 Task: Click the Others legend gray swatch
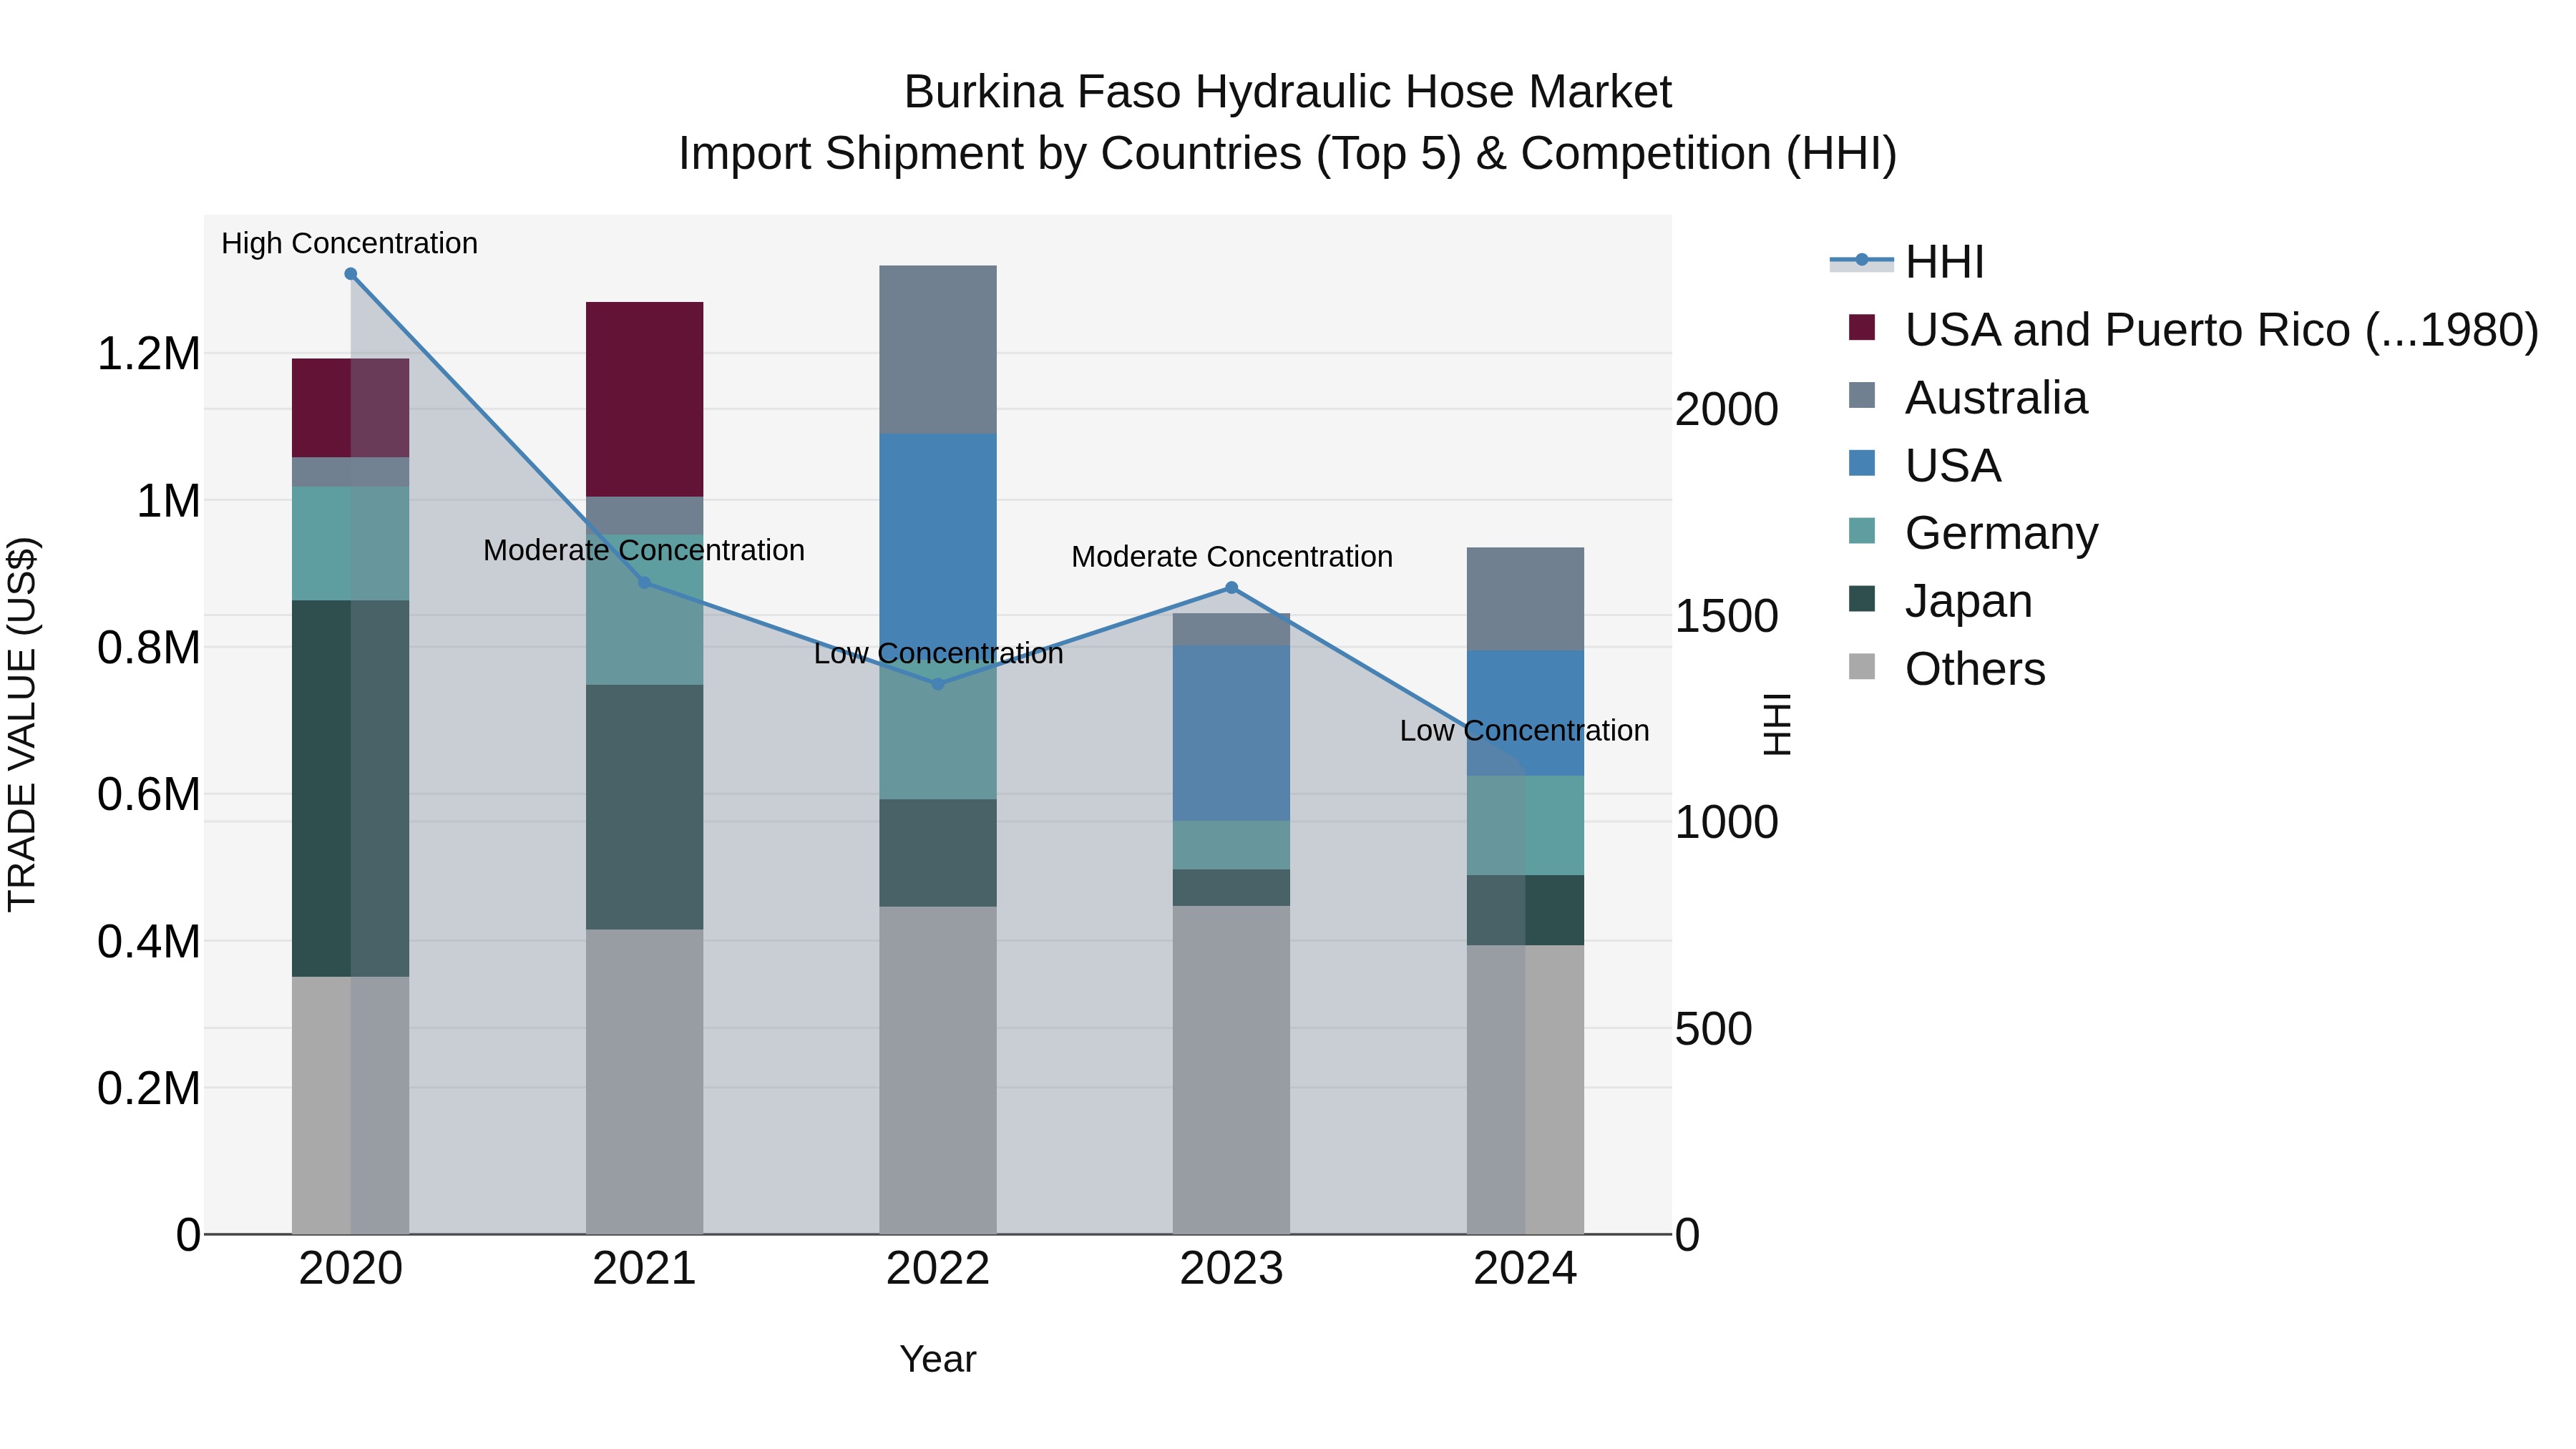click(1862, 666)
